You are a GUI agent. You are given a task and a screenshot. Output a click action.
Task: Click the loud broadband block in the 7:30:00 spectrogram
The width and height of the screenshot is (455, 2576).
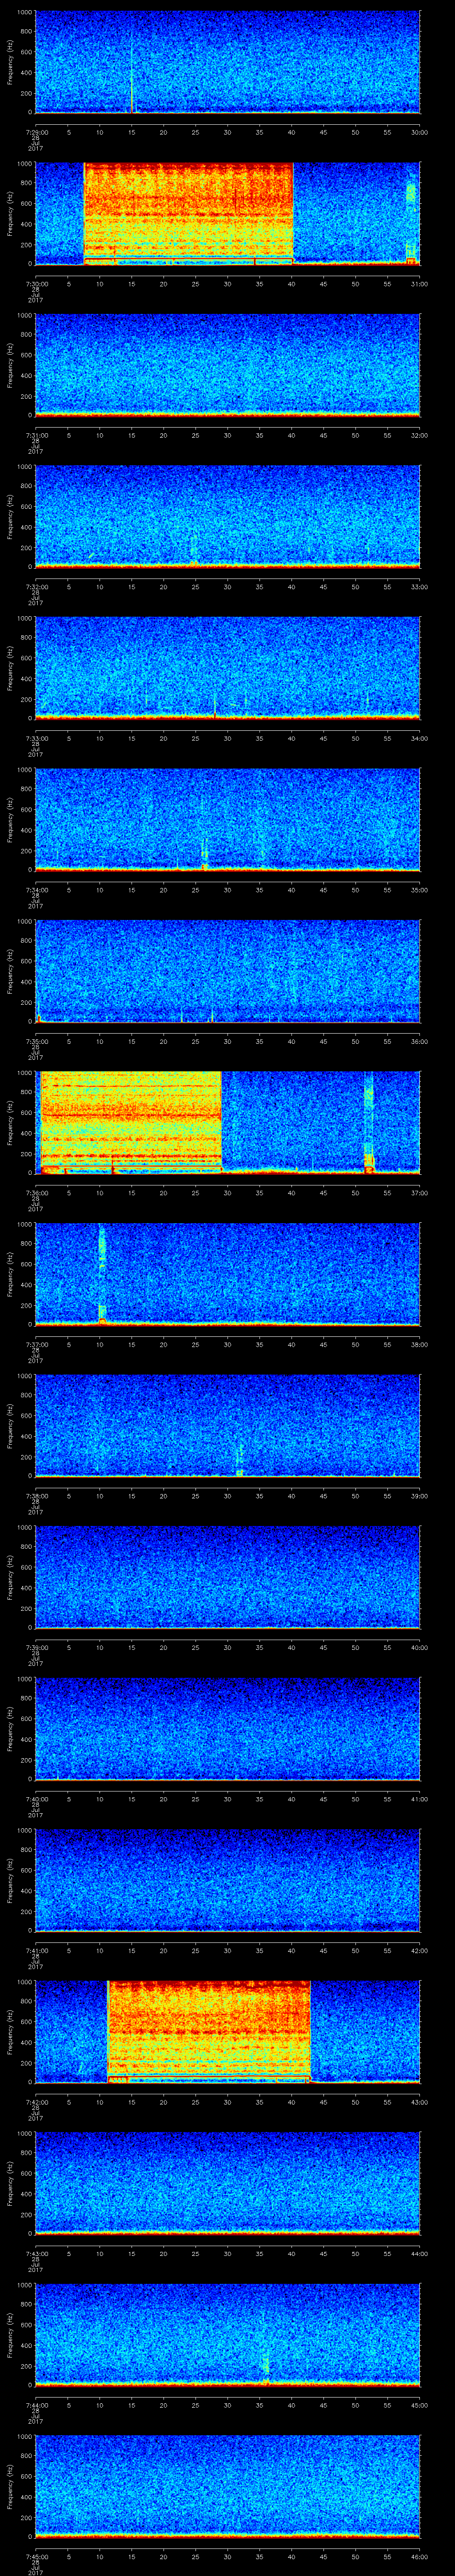point(188,210)
